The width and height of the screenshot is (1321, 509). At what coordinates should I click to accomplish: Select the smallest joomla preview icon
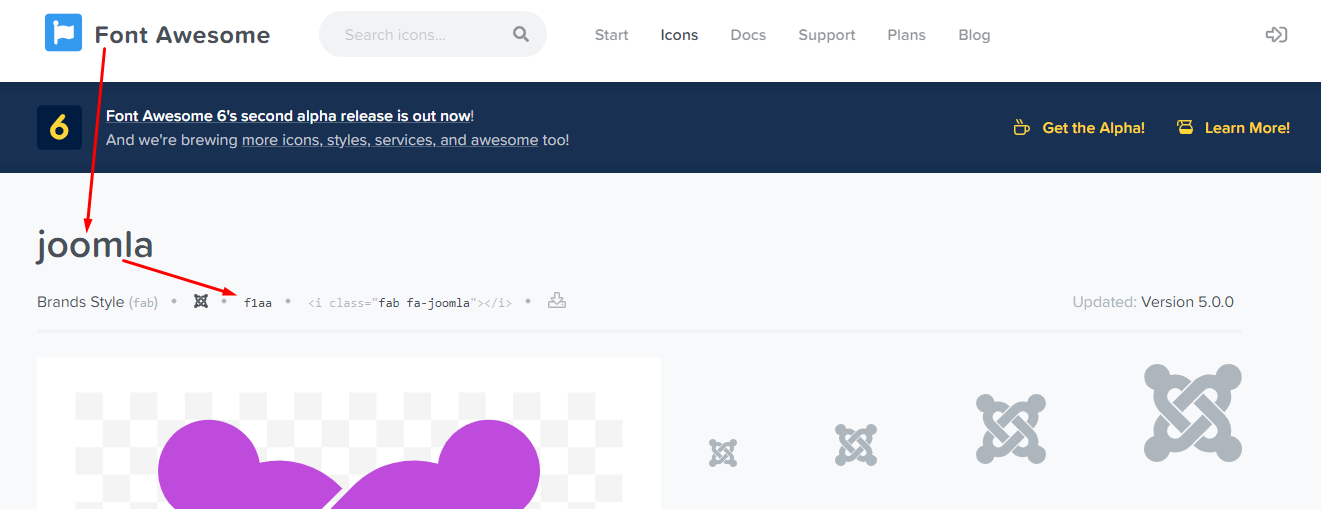723,453
